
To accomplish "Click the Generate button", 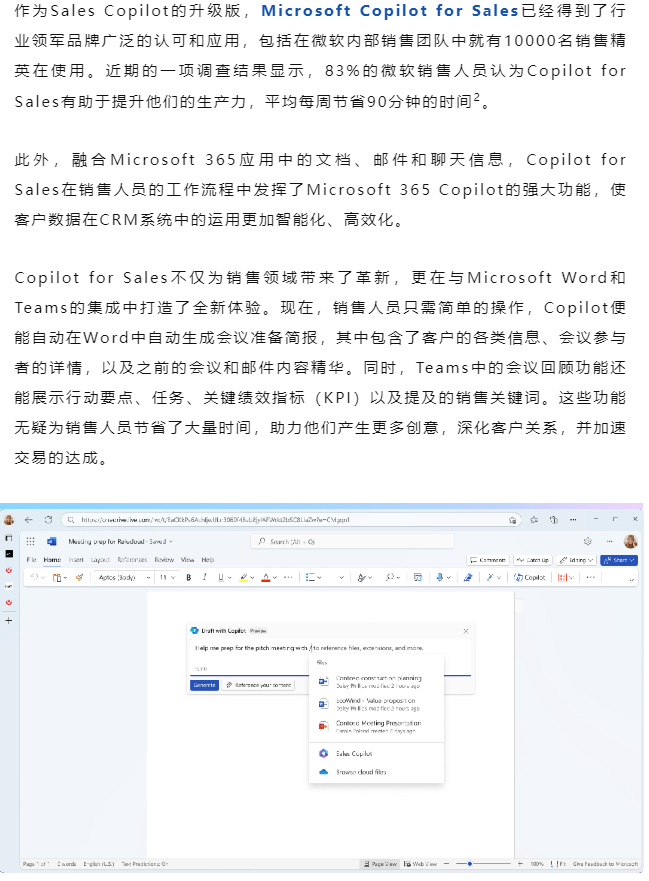I will coord(205,685).
